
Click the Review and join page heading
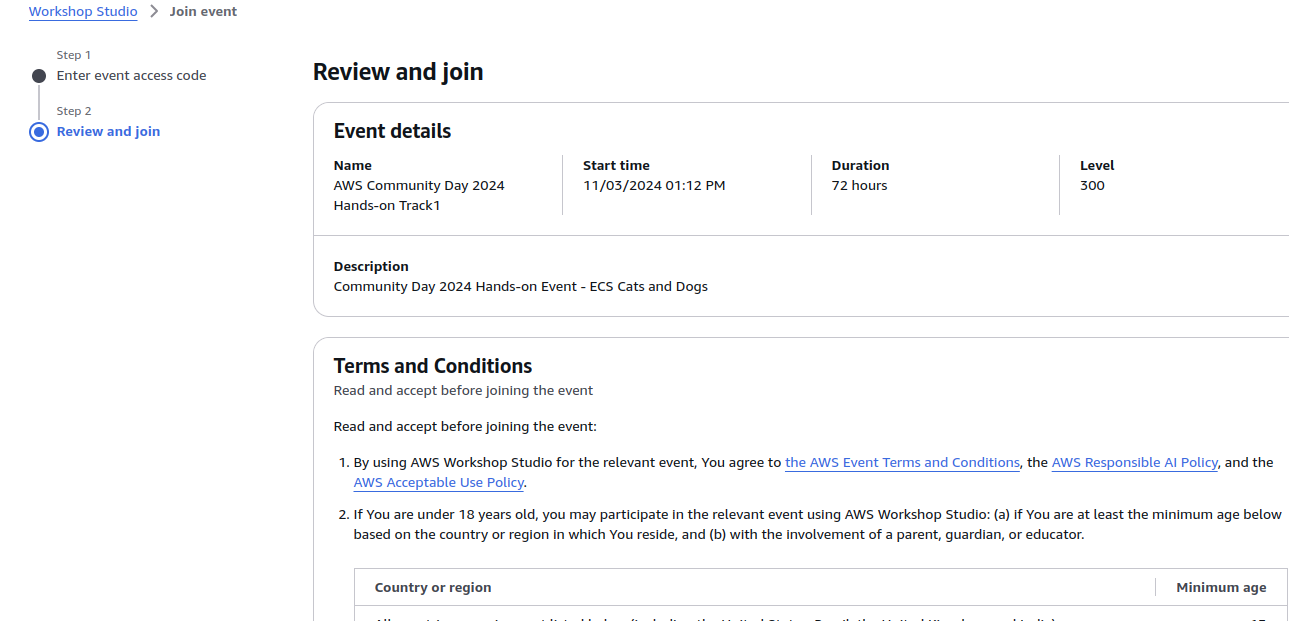(398, 72)
